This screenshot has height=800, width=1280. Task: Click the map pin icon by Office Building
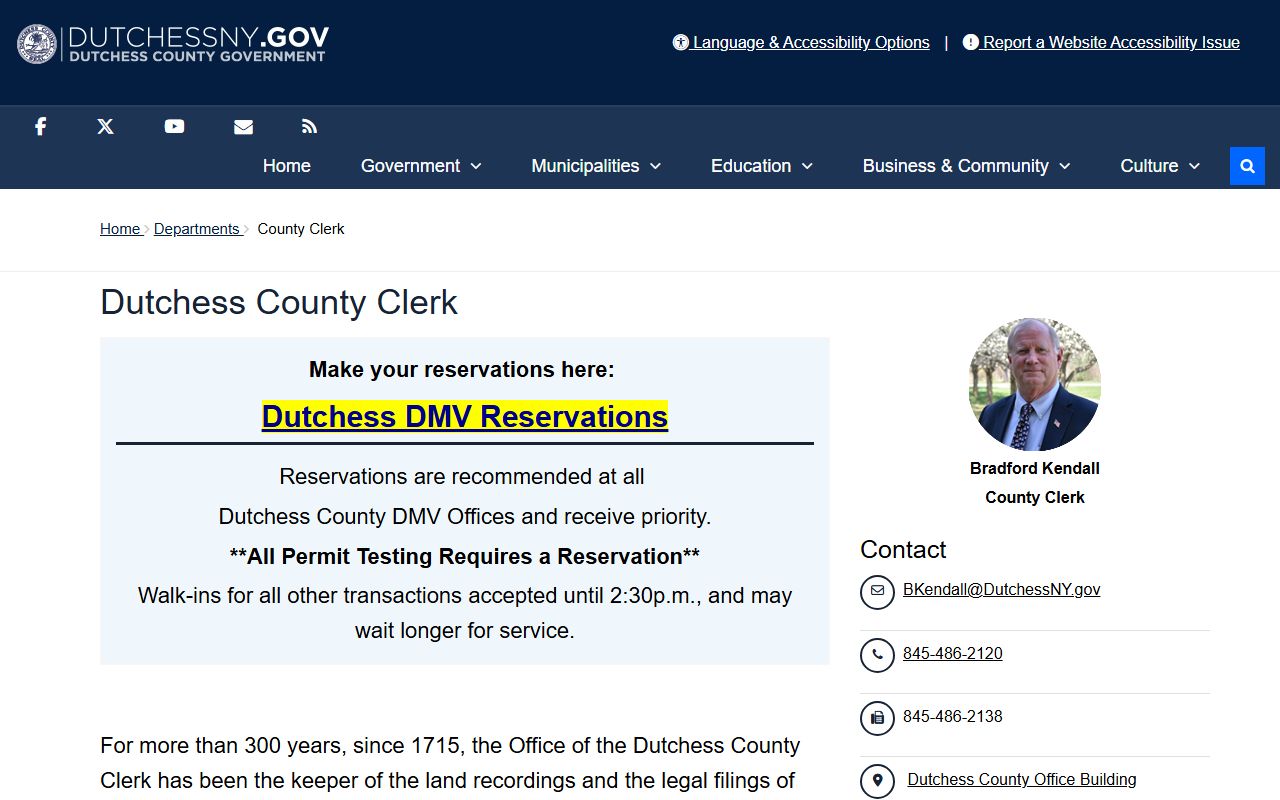877,781
